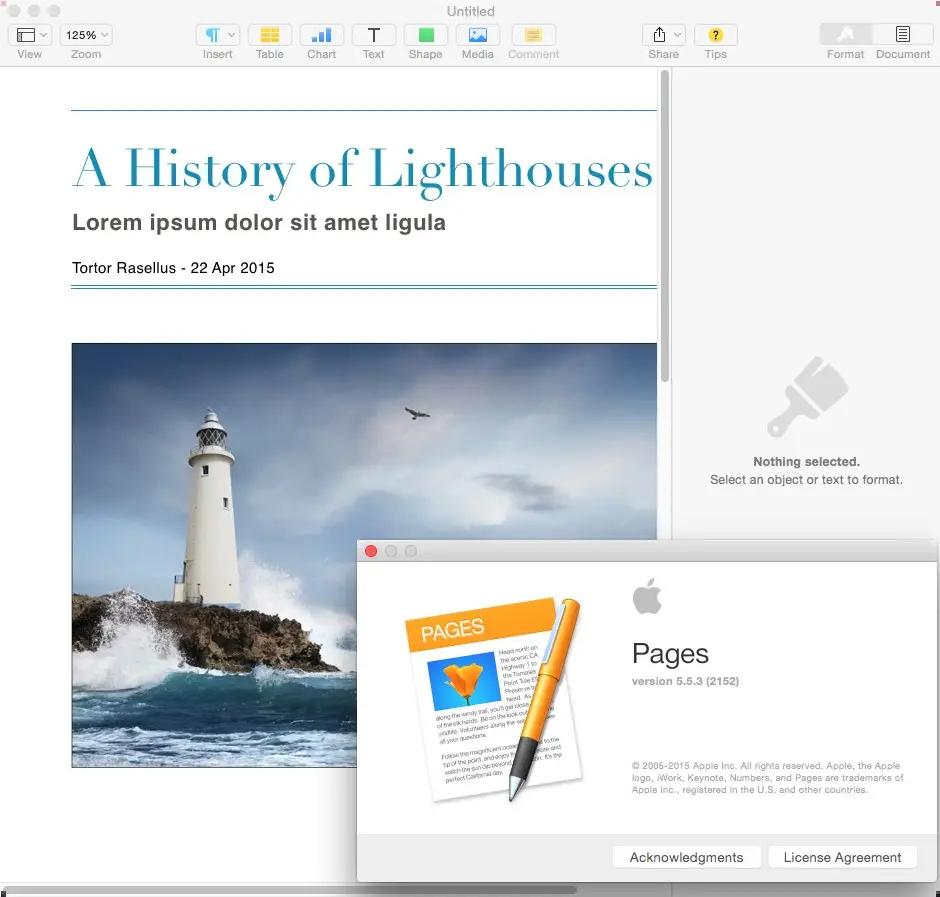Image resolution: width=940 pixels, height=897 pixels.
Task: Click the Comment toolbar icon
Action: pyautogui.click(x=534, y=35)
